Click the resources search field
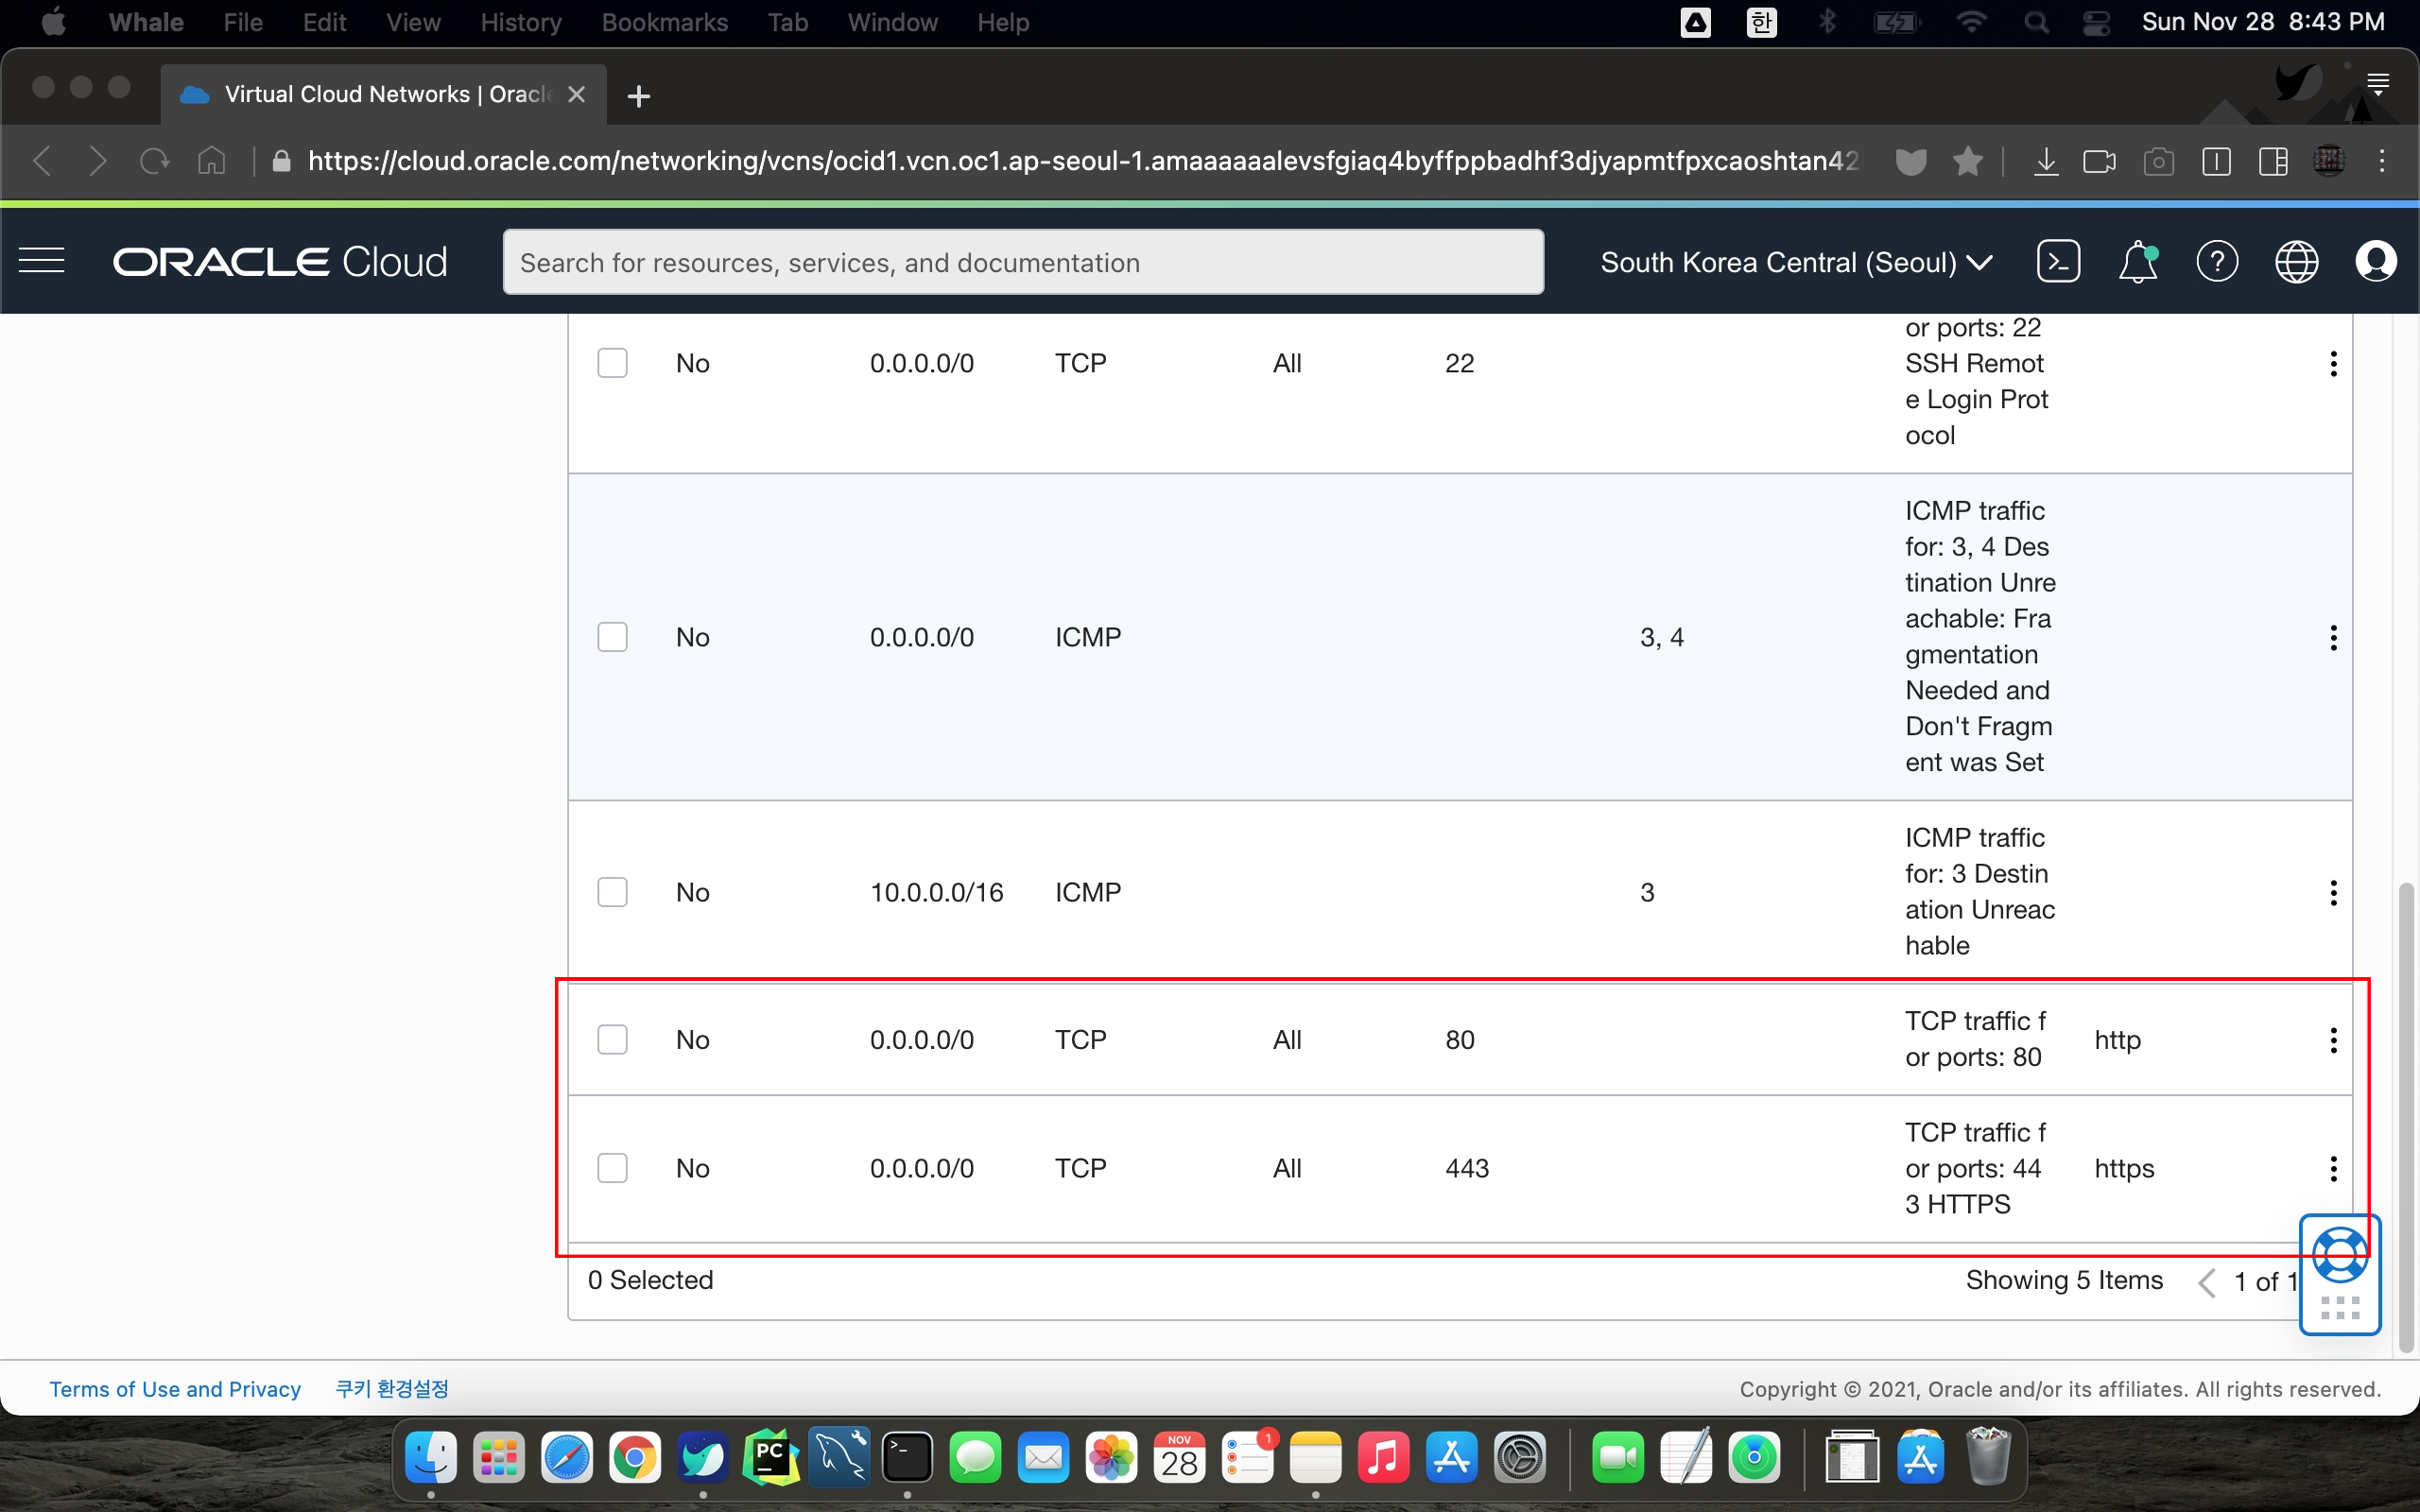The height and width of the screenshot is (1512, 2420). (1022, 262)
